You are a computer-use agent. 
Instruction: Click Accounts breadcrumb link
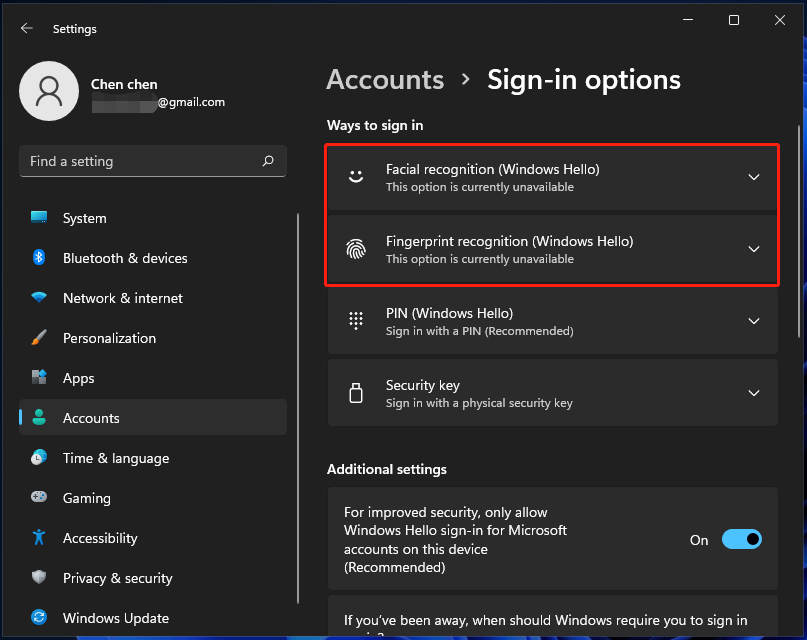click(385, 80)
